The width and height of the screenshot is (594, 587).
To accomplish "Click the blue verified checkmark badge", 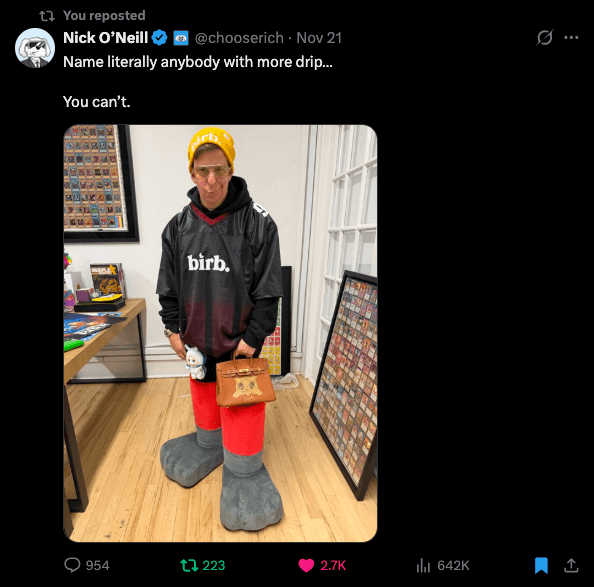I will tap(159, 37).
